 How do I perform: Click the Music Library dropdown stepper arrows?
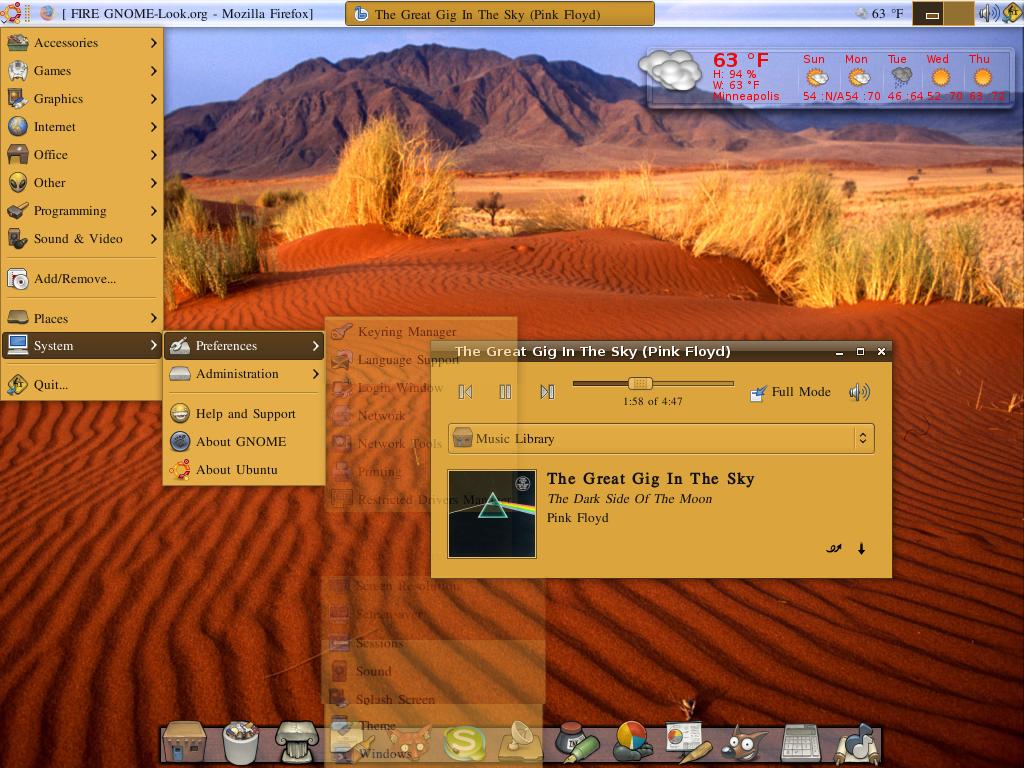coord(863,439)
